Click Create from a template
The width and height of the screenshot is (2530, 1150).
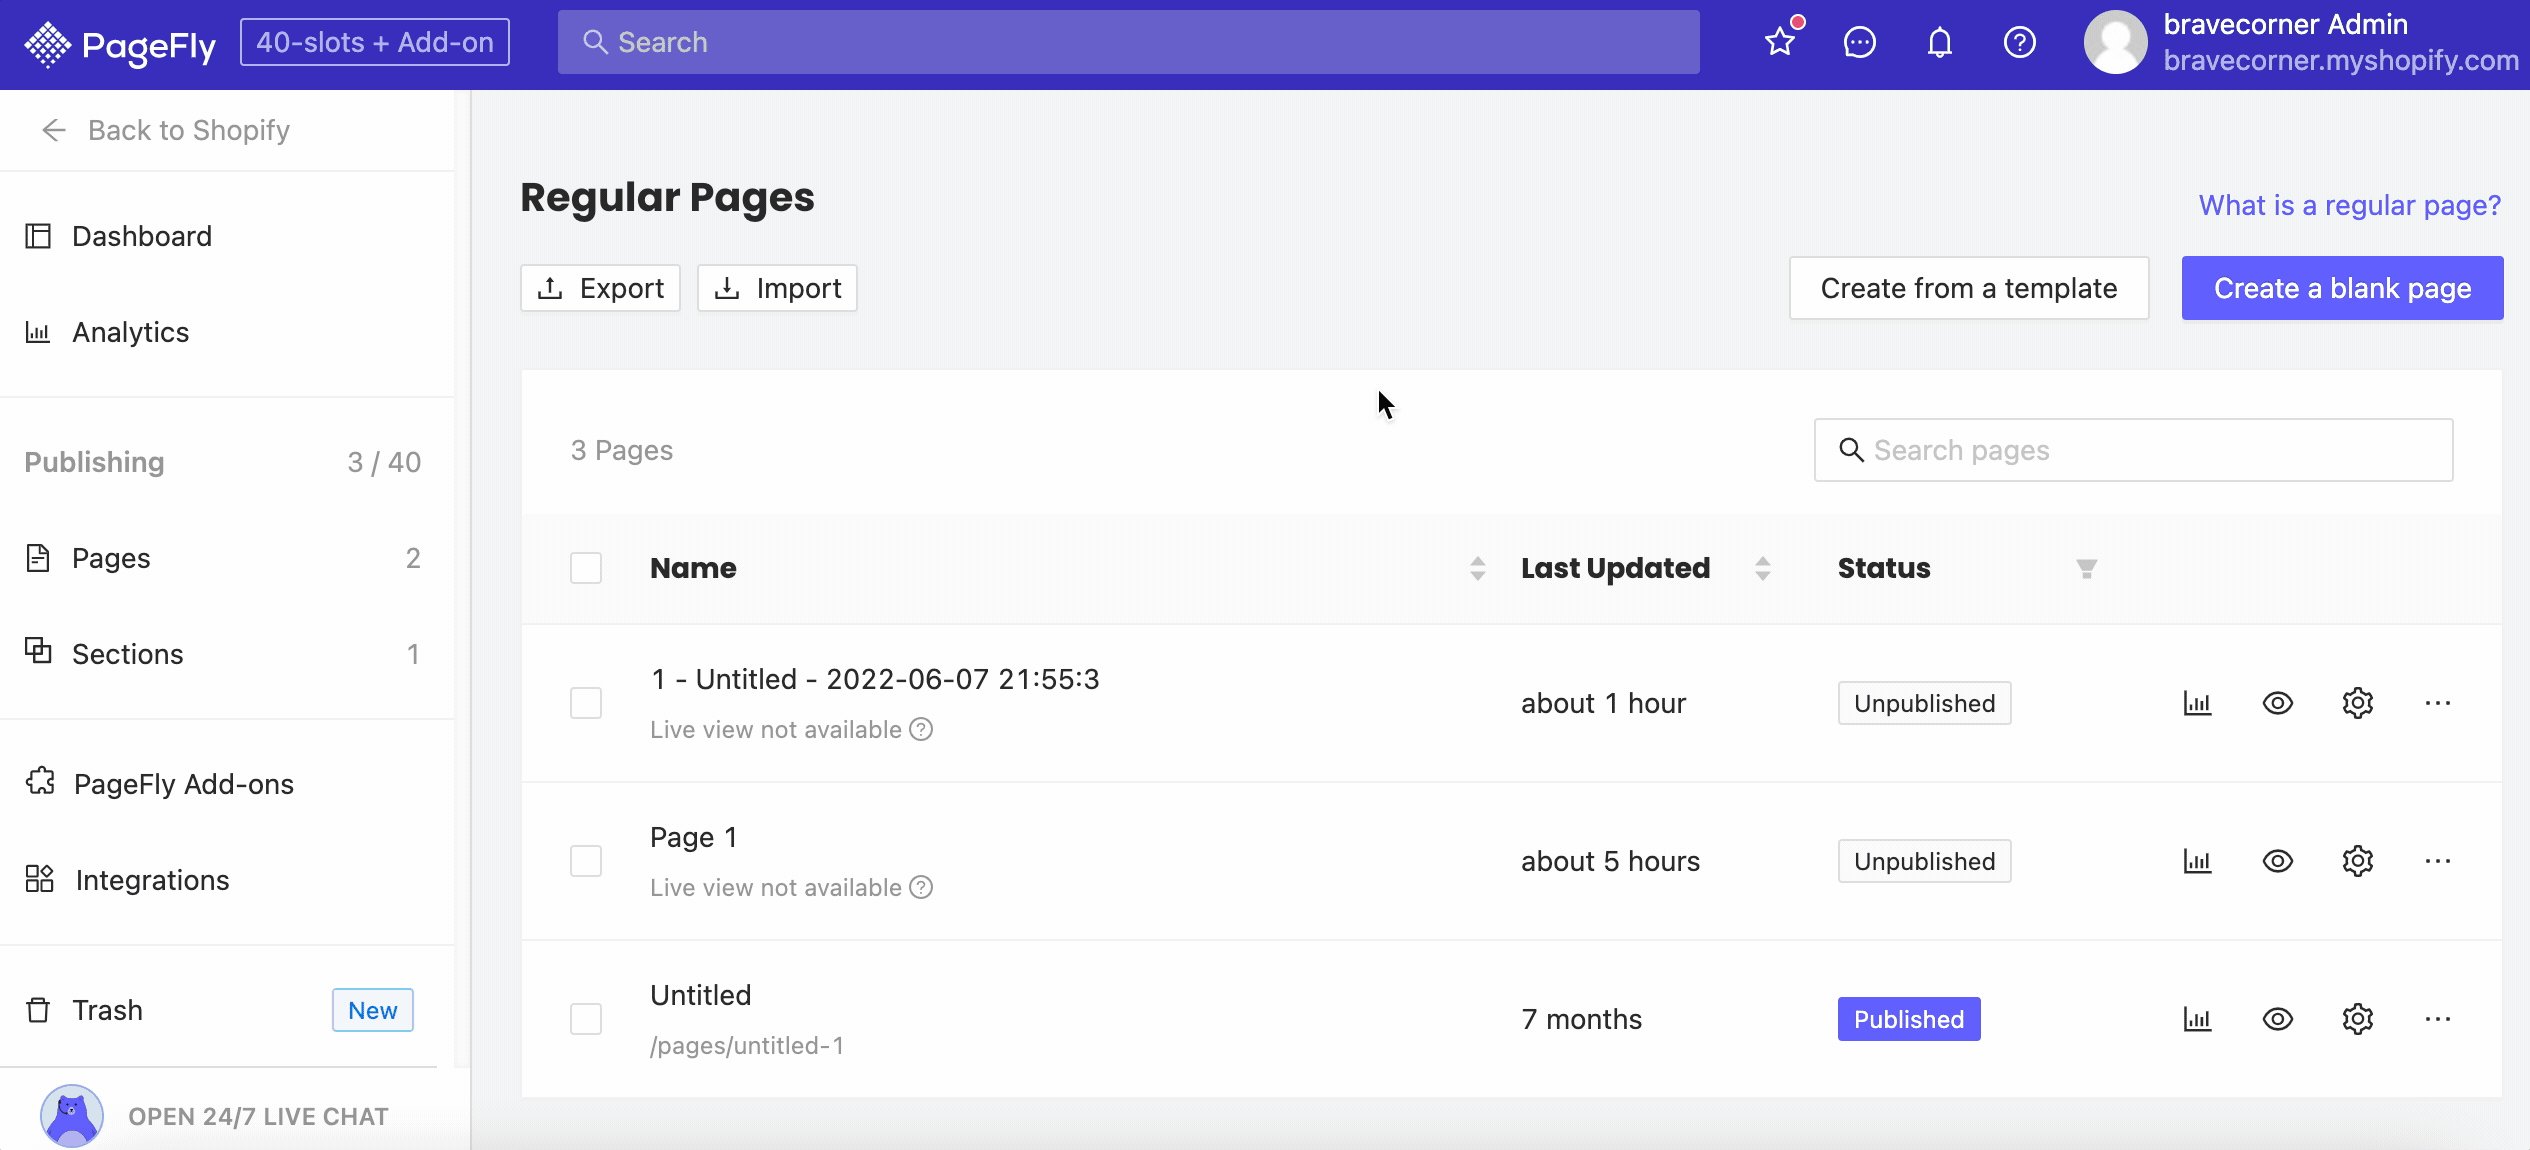[1969, 288]
